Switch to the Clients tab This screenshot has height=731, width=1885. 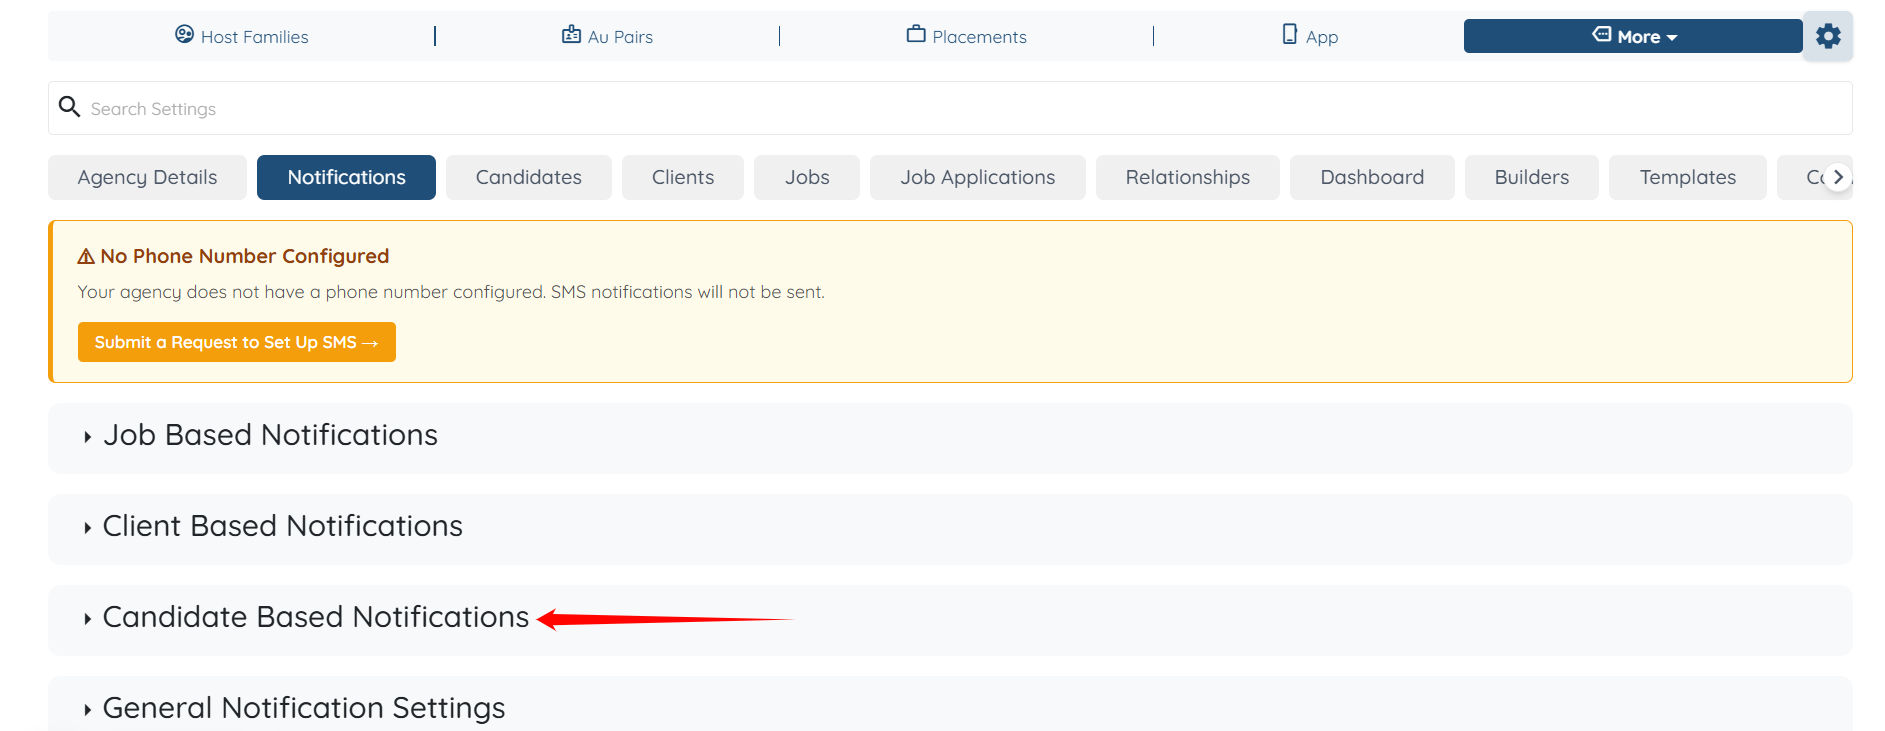683,177
